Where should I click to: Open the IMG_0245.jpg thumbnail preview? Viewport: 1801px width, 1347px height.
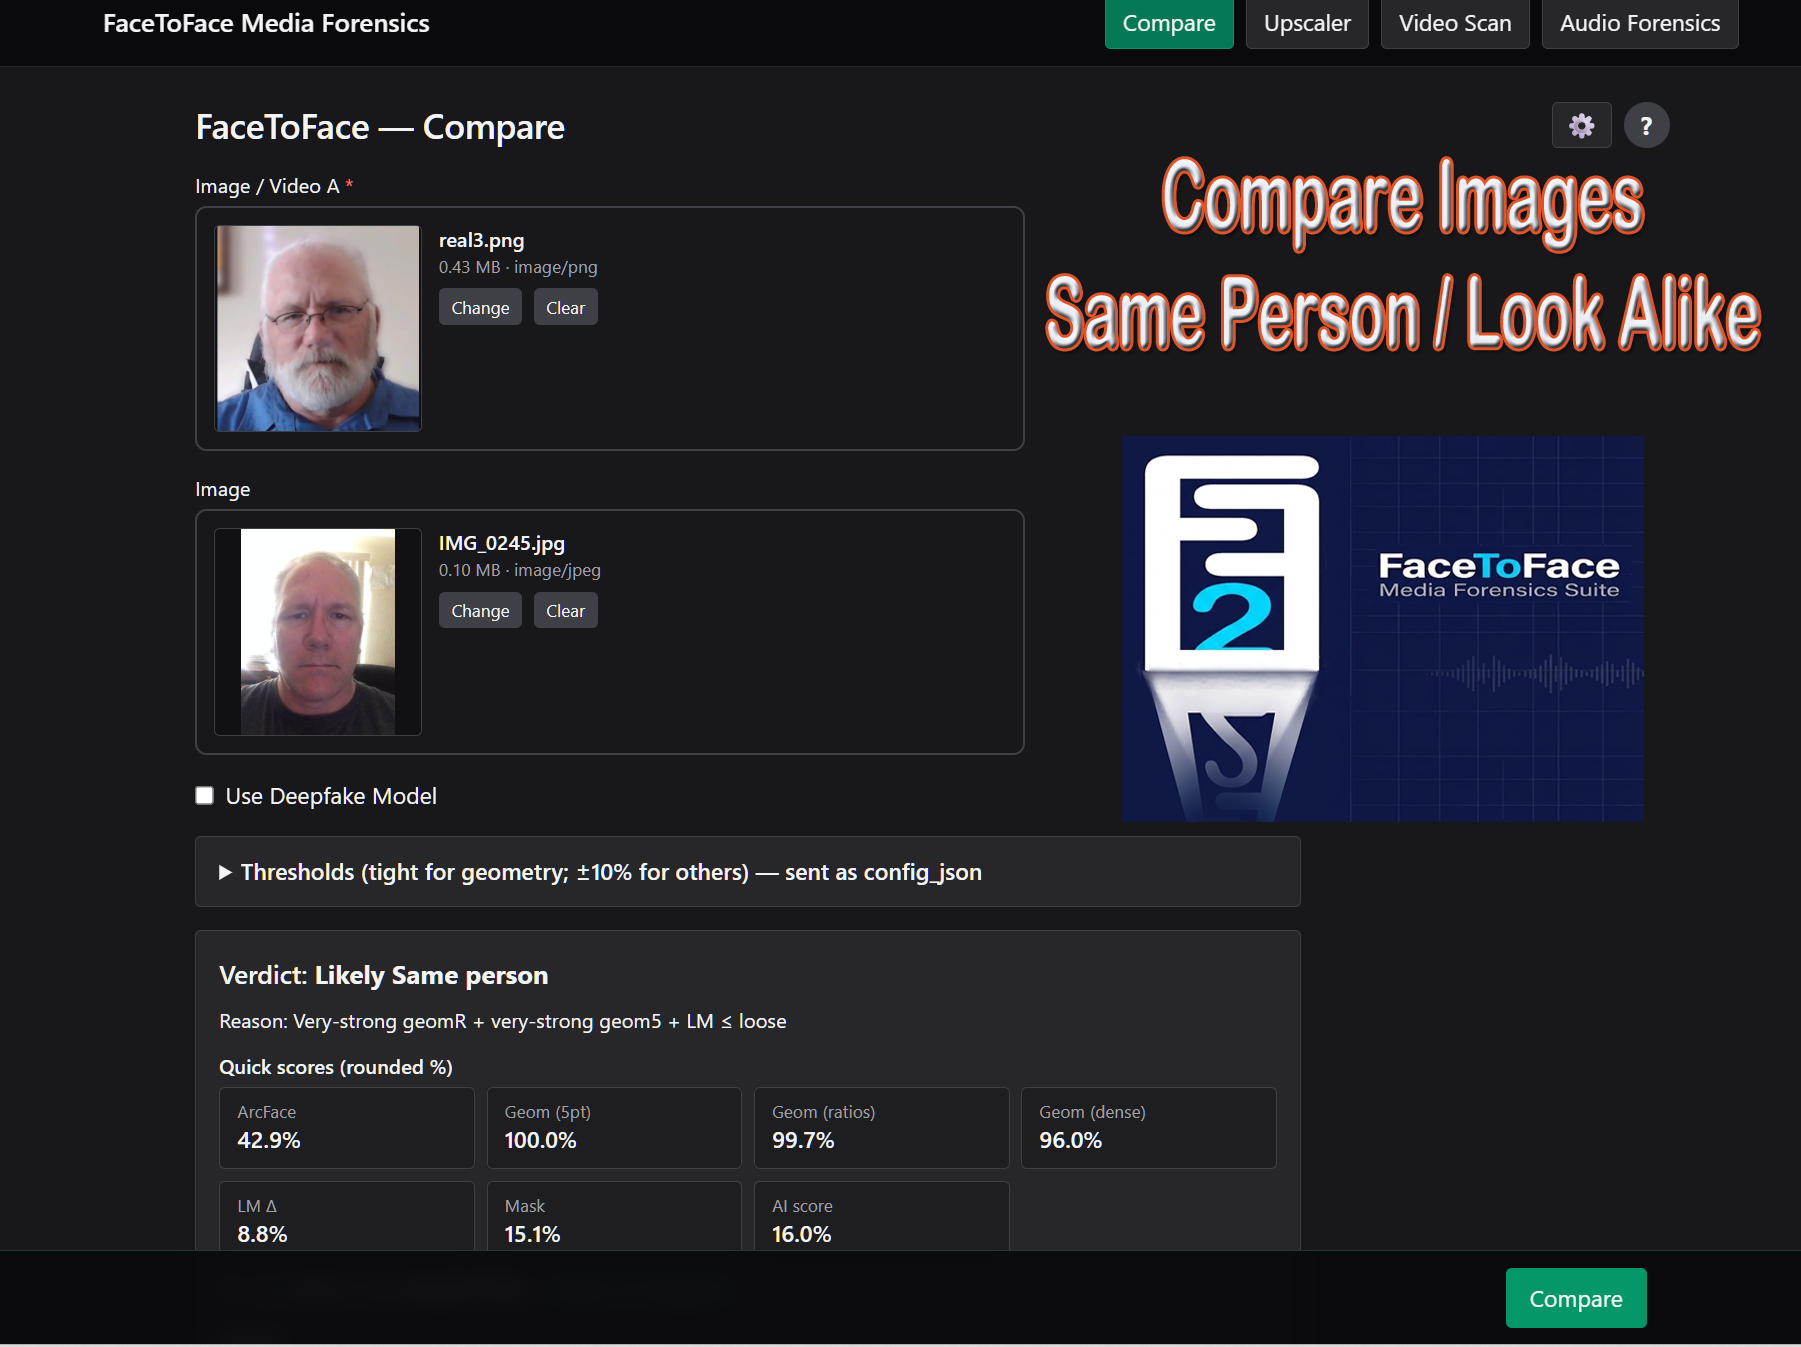pyautogui.click(x=318, y=632)
